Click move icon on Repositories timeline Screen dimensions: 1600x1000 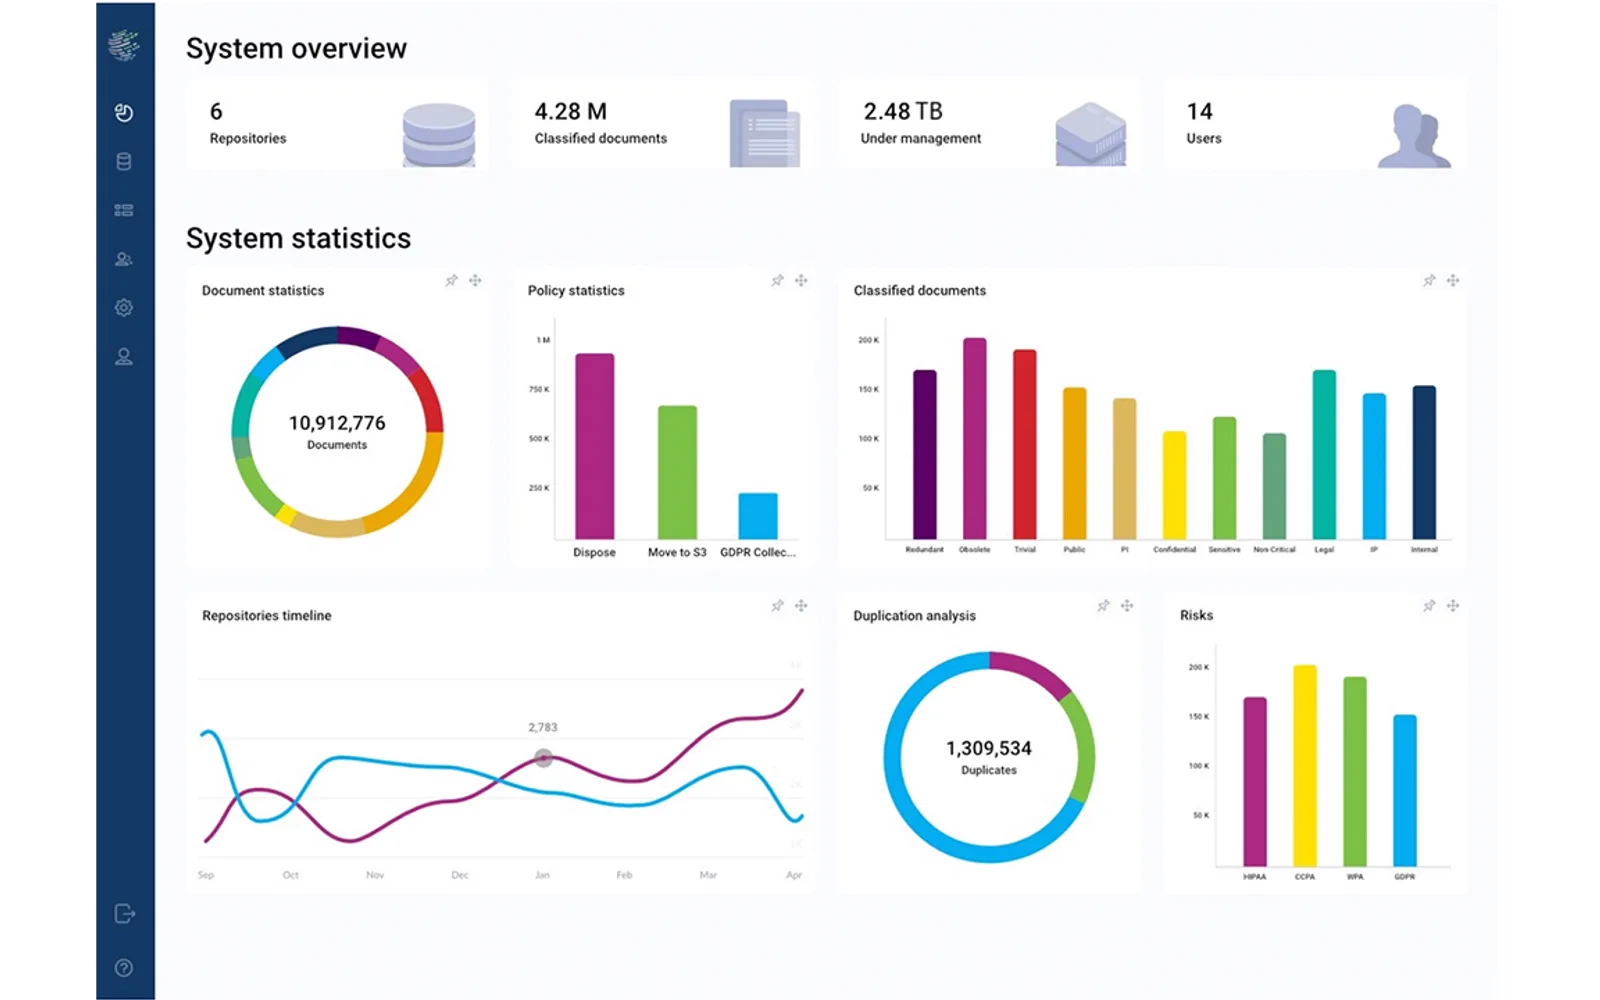click(x=801, y=606)
